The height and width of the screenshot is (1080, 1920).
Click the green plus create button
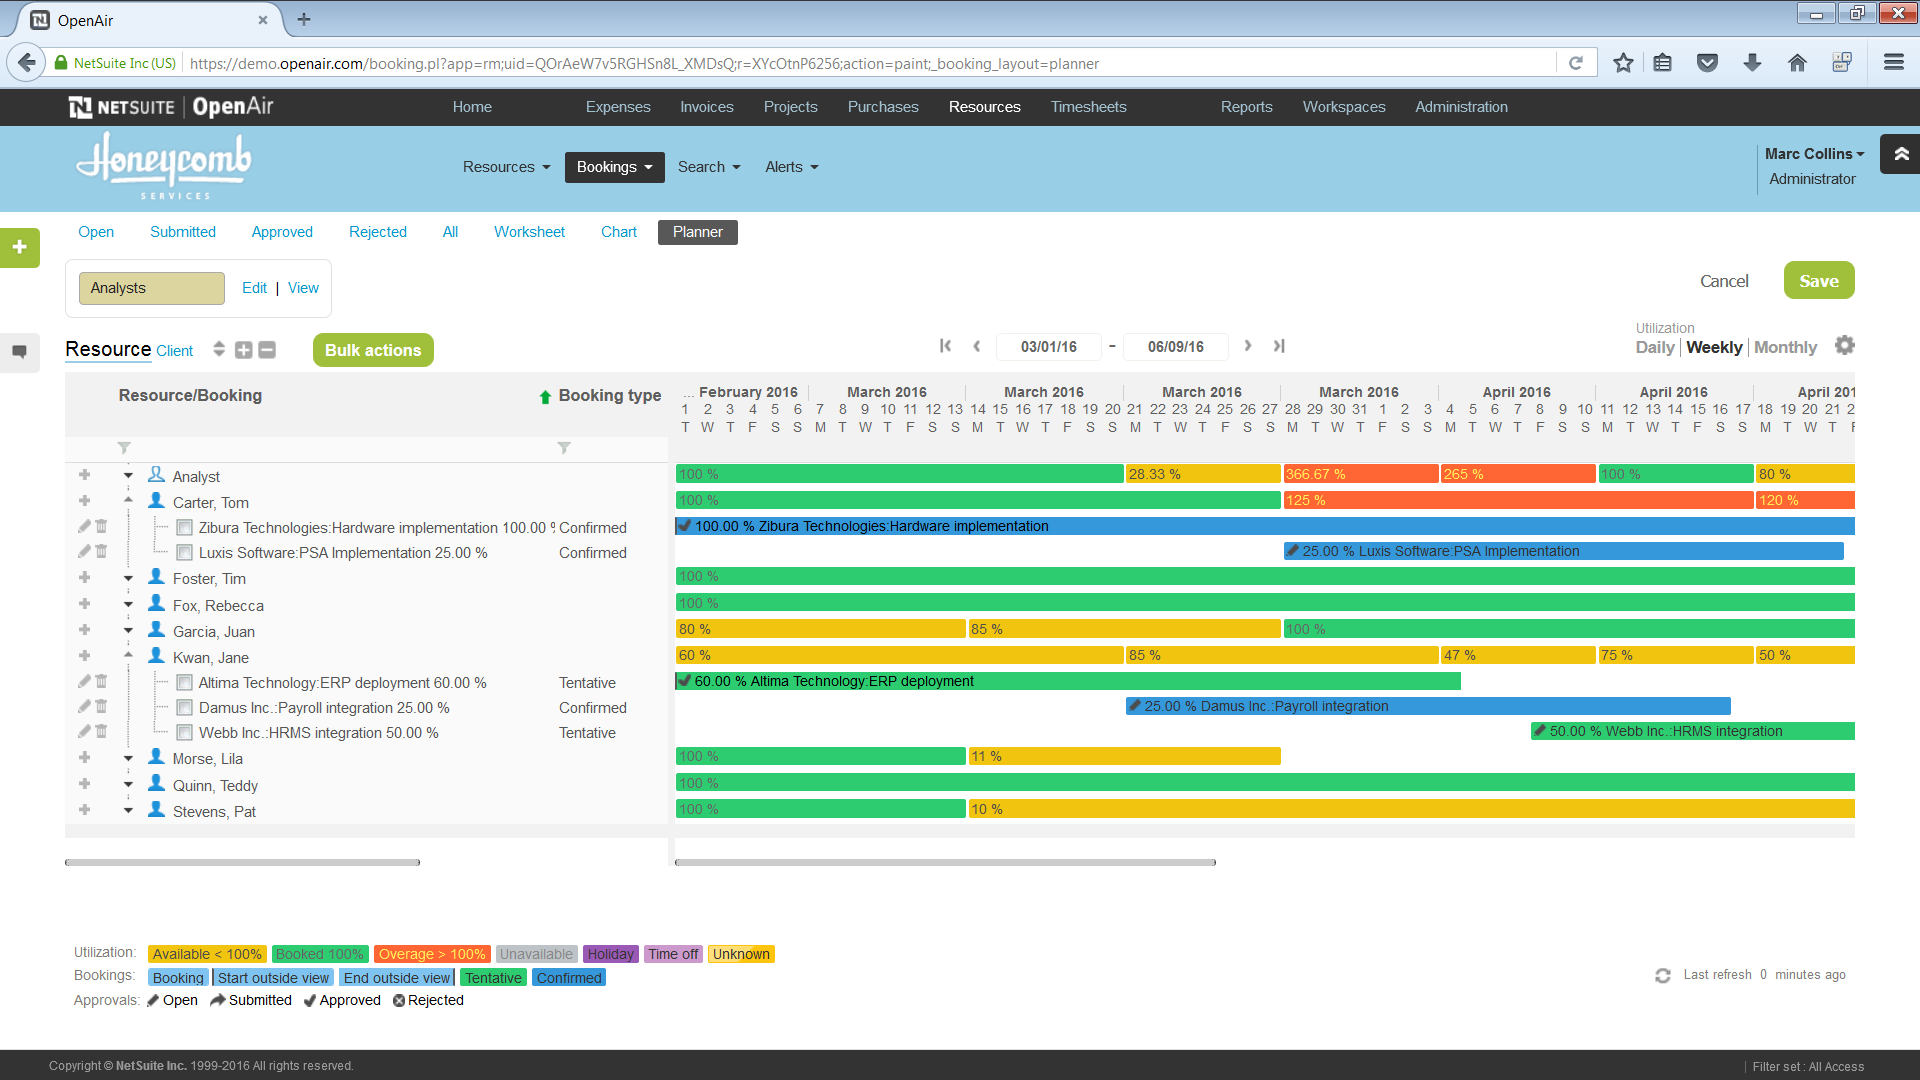(19, 247)
